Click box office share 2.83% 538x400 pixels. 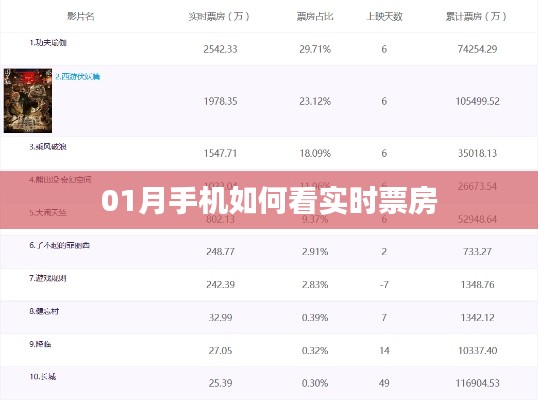(x=315, y=284)
